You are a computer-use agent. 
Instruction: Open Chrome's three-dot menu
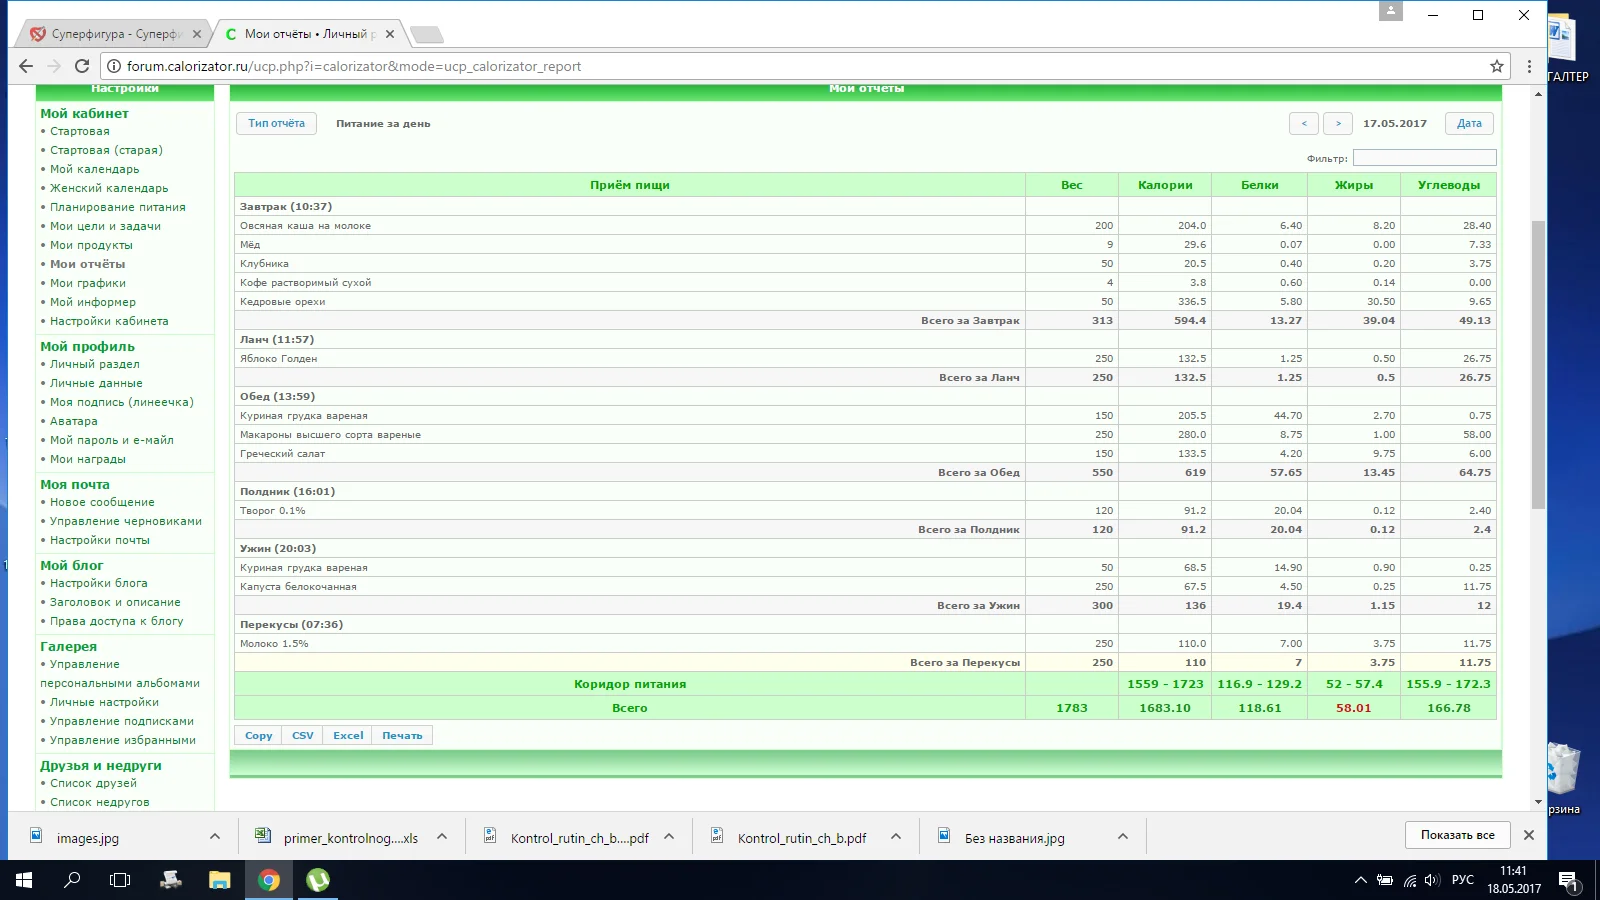(1529, 66)
